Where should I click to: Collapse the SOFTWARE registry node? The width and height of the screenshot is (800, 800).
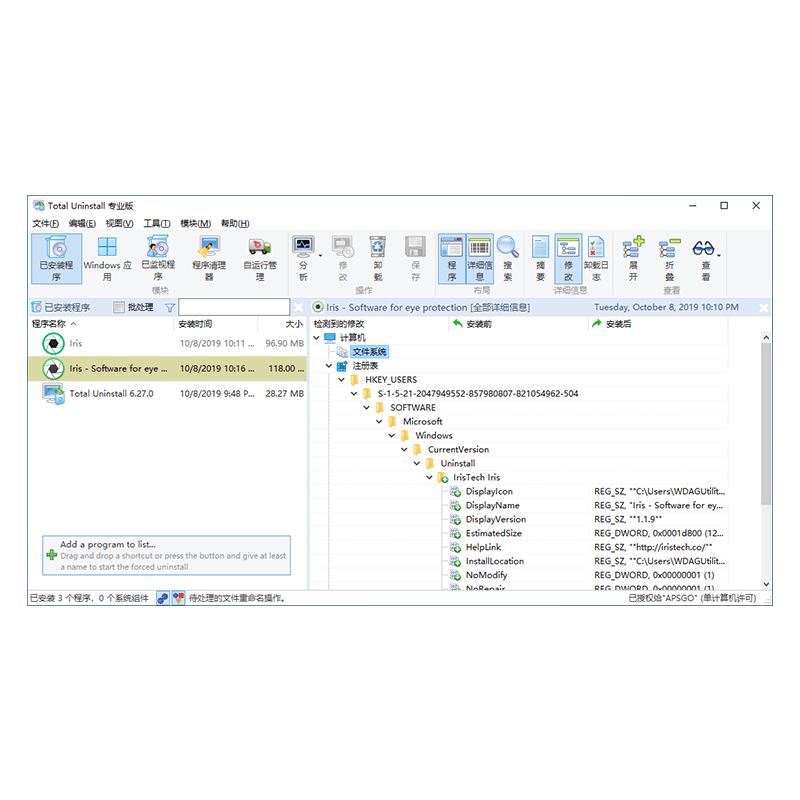(x=367, y=408)
